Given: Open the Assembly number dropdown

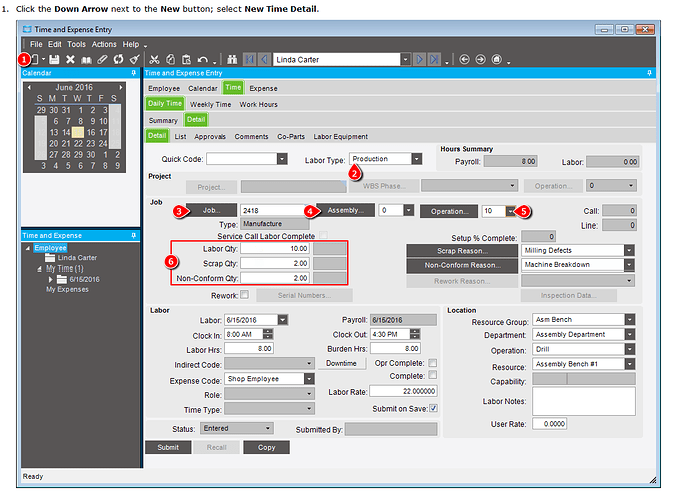Looking at the screenshot, I should coord(409,210).
